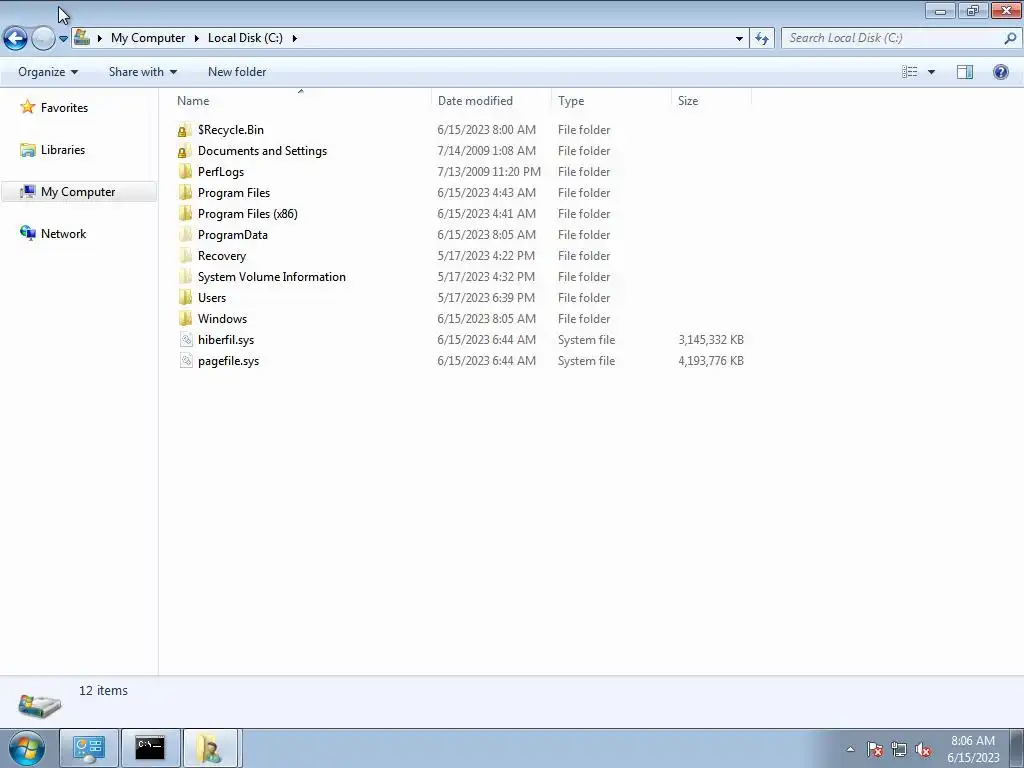Image resolution: width=1024 pixels, height=768 pixels.
Task: Open Server Manager from taskbar
Action: coord(89,748)
